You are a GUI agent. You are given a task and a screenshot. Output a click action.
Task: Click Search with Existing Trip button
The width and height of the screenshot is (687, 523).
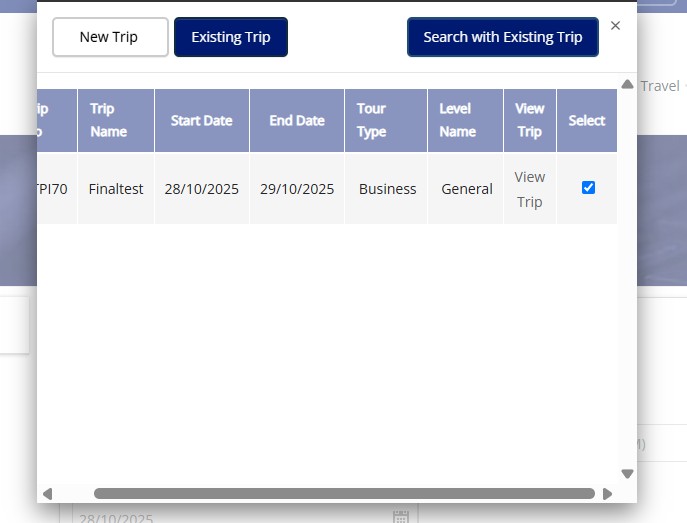pyautogui.click(x=503, y=37)
